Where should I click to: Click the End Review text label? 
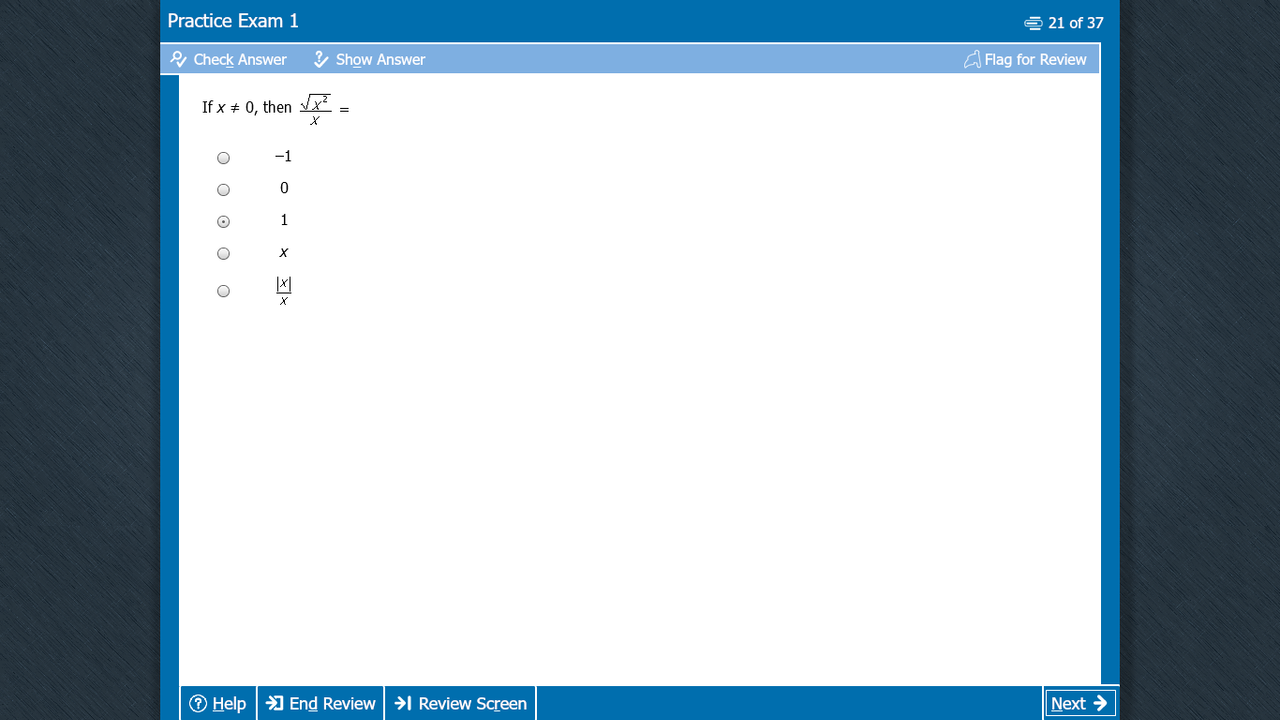point(332,703)
